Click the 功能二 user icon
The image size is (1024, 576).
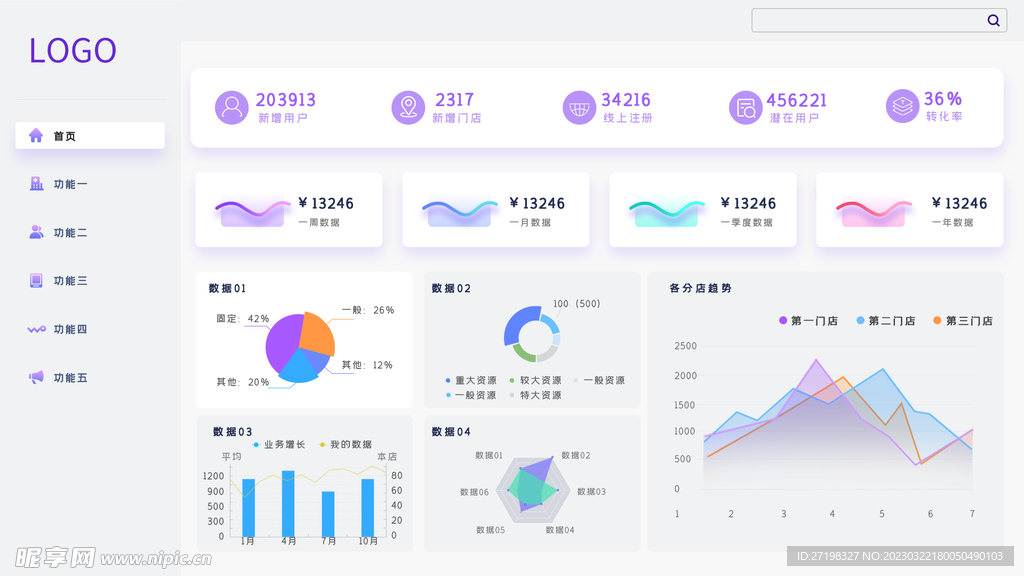(x=35, y=232)
